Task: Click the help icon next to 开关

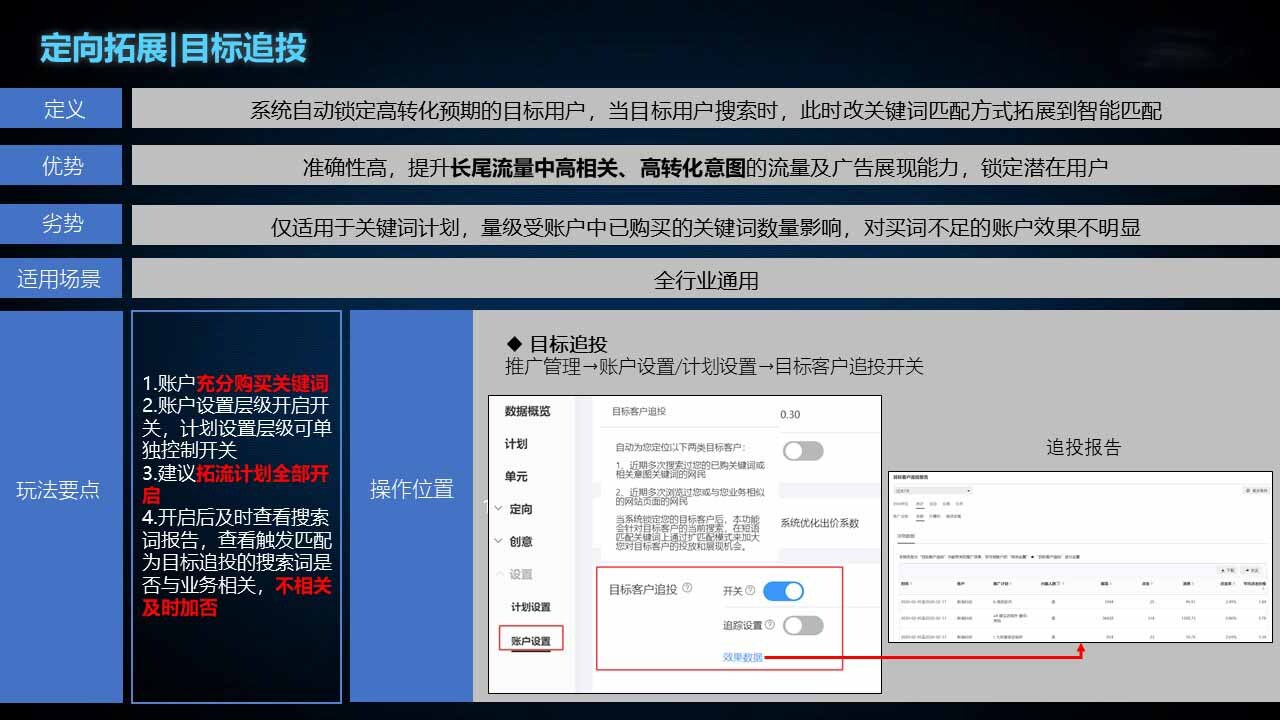Action: coord(750,591)
